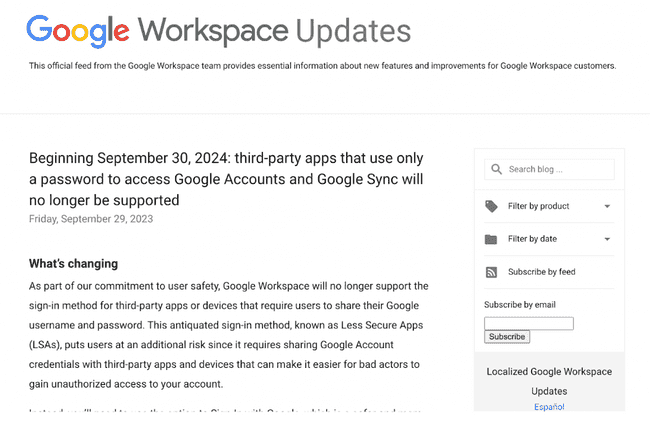Focus the Search blog field

[x=549, y=169]
